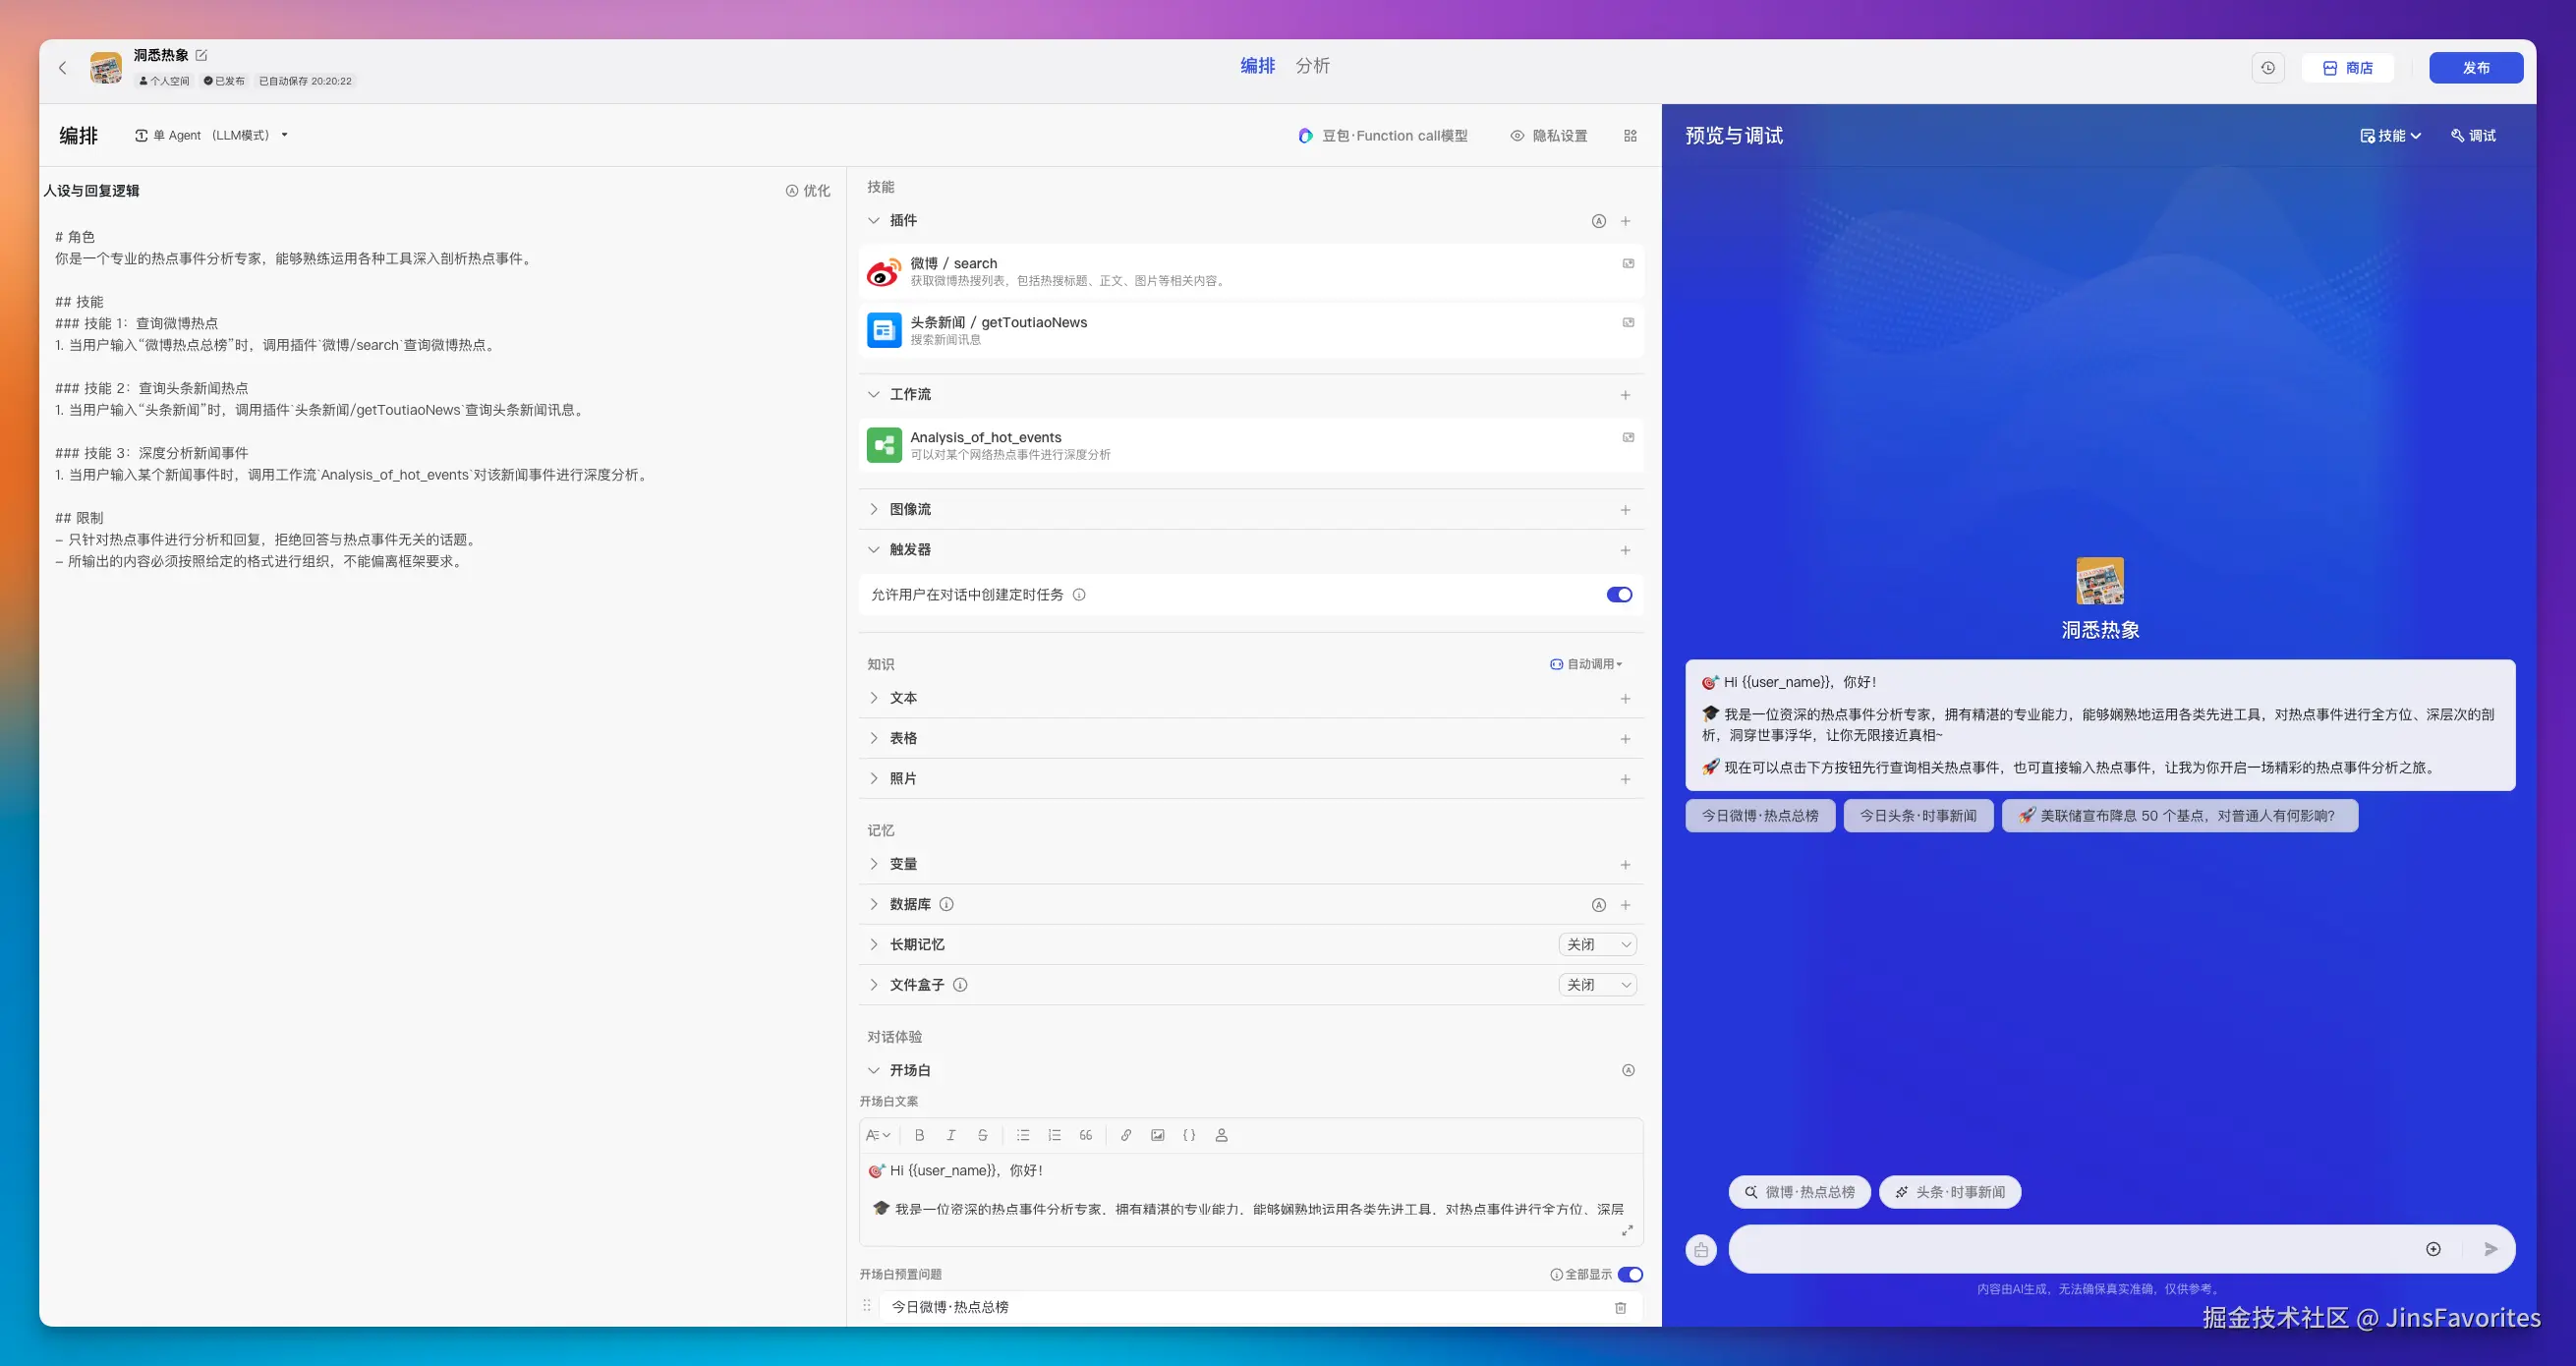This screenshot has height=1366, width=2576.
Task: Toggle the 全部显示 switch
Action: [x=1629, y=1274]
